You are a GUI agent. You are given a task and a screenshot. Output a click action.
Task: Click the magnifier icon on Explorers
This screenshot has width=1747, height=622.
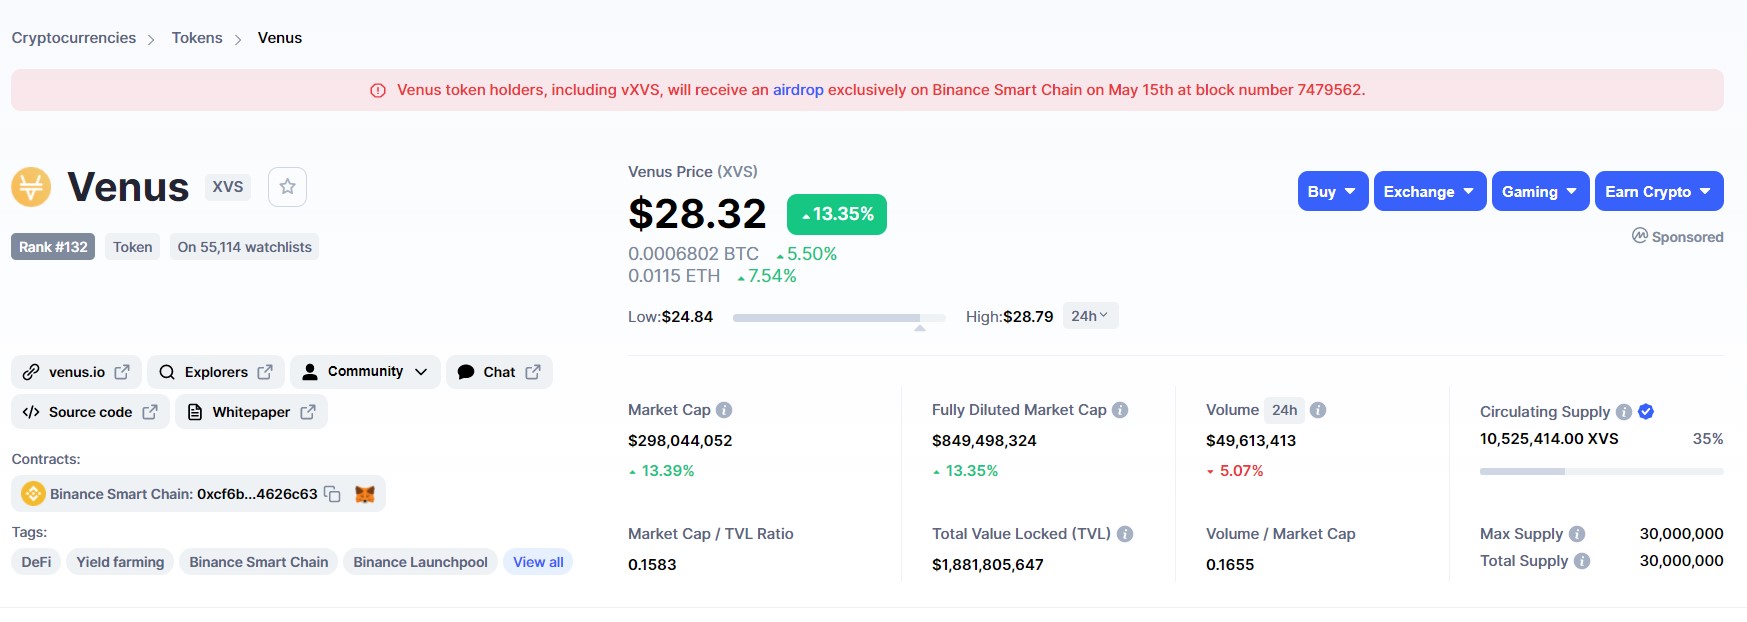(167, 372)
